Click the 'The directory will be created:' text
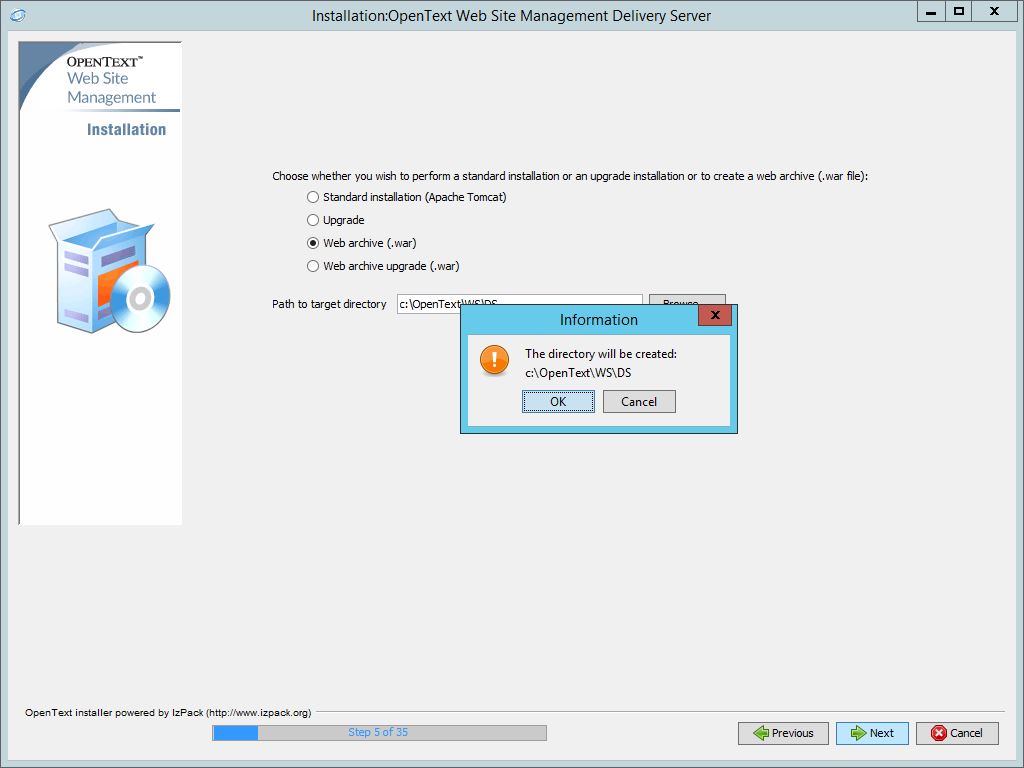The height and width of the screenshot is (768, 1024). pos(601,354)
